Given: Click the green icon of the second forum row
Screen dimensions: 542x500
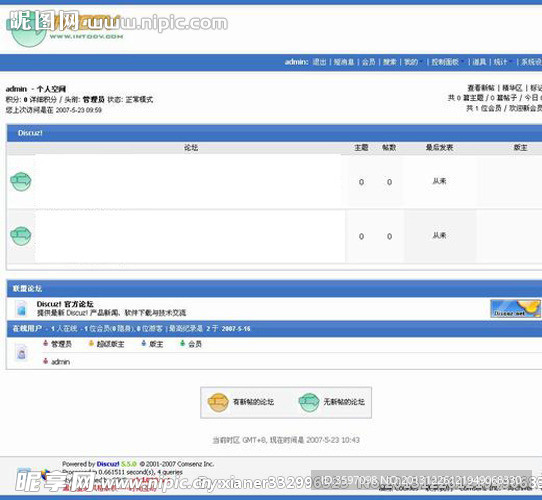Looking at the screenshot, I should (21, 236).
